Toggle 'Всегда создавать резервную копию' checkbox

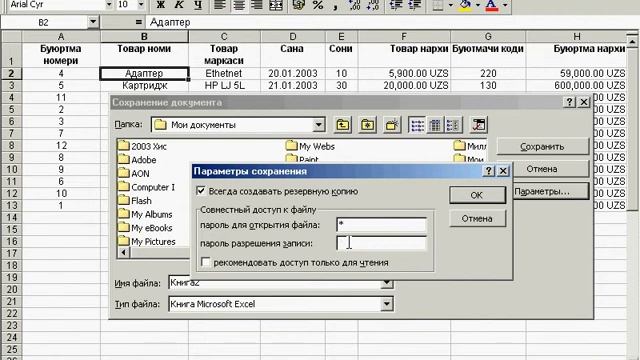(x=201, y=191)
